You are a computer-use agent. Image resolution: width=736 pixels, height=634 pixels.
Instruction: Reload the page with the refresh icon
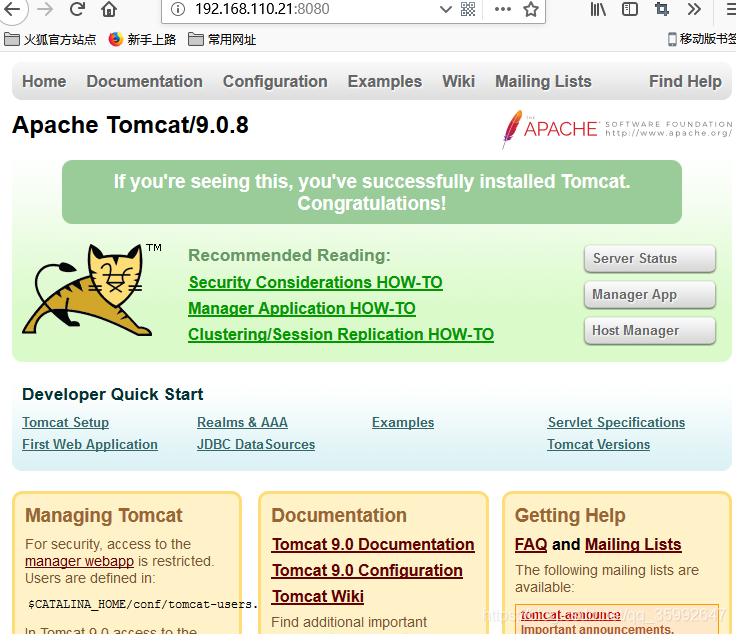pyautogui.click(x=77, y=8)
